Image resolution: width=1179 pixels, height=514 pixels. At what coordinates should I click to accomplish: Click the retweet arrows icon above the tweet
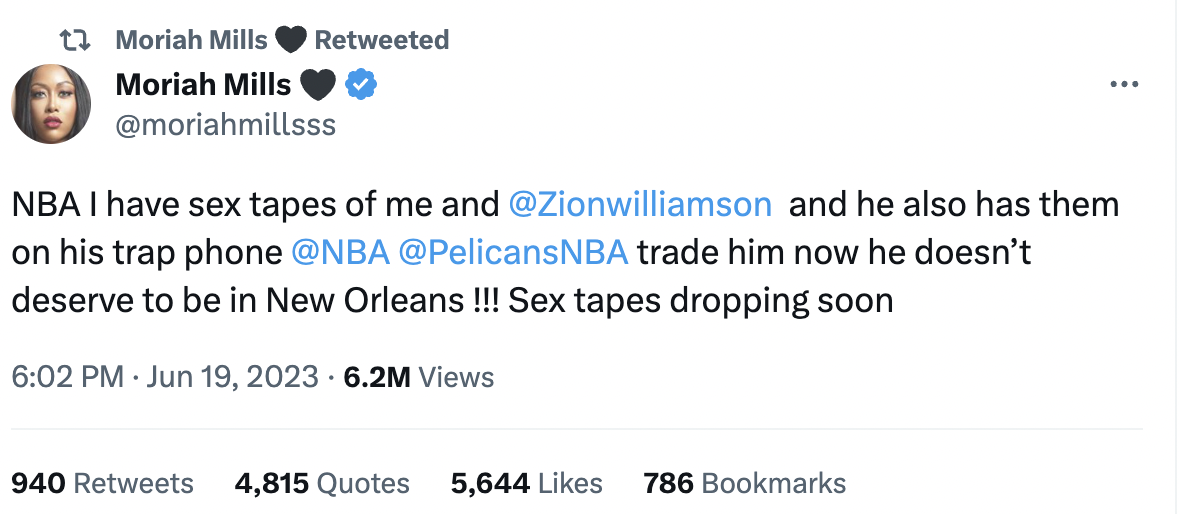tap(75, 40)
